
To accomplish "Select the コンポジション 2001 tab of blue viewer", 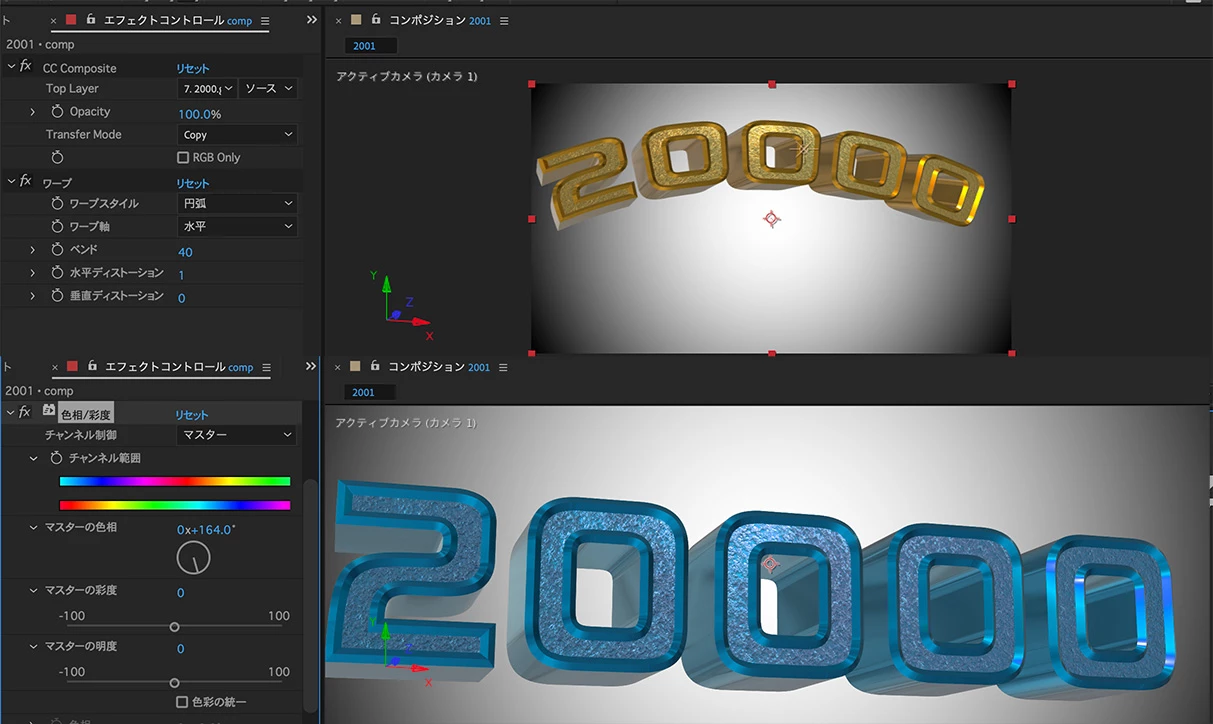I will pyautogui.click(x=440, y=367).
